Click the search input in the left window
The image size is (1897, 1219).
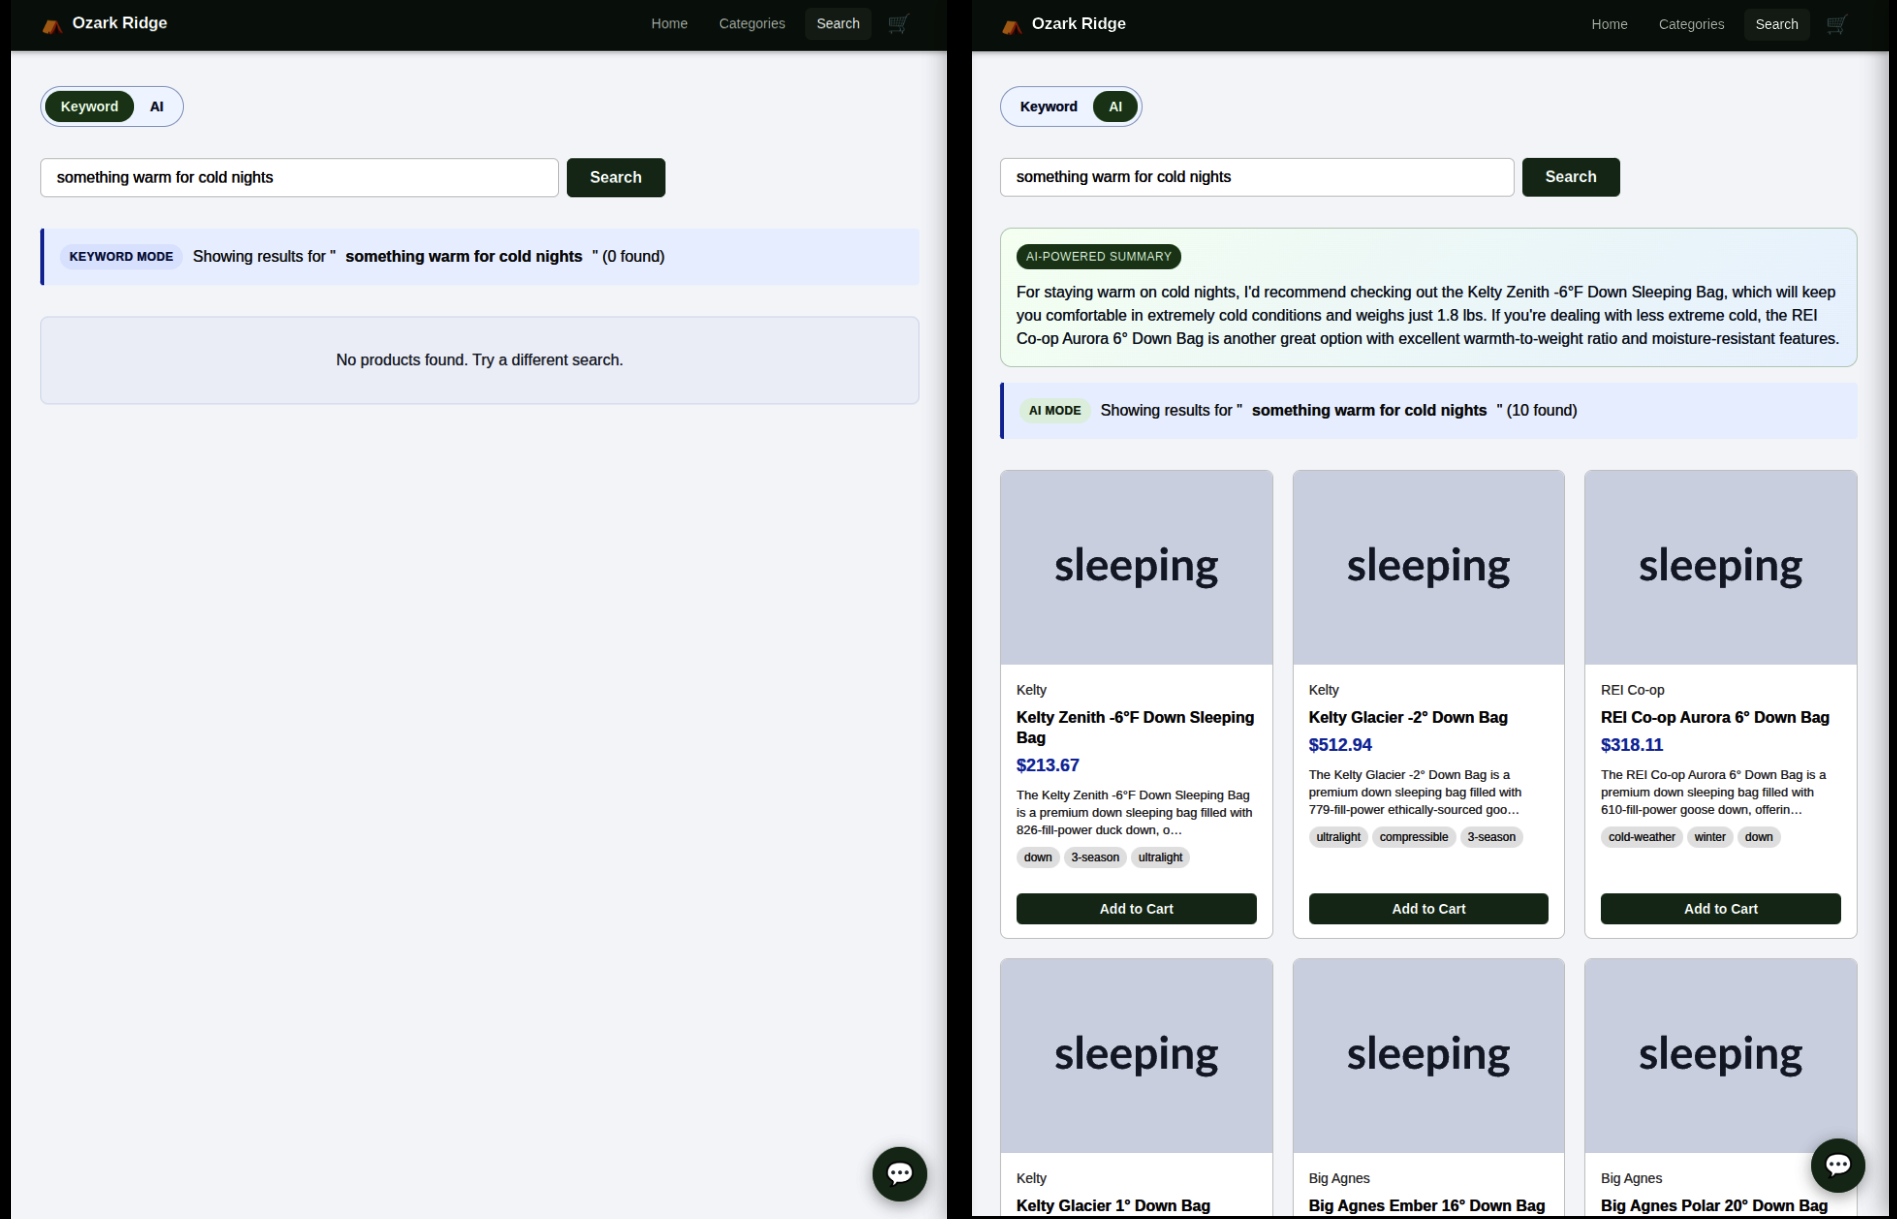(299, 177)
